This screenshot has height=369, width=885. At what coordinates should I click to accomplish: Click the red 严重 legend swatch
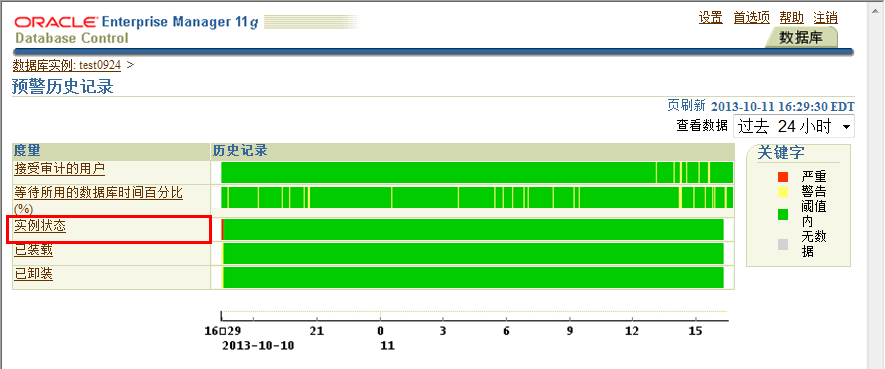(782, 177)
